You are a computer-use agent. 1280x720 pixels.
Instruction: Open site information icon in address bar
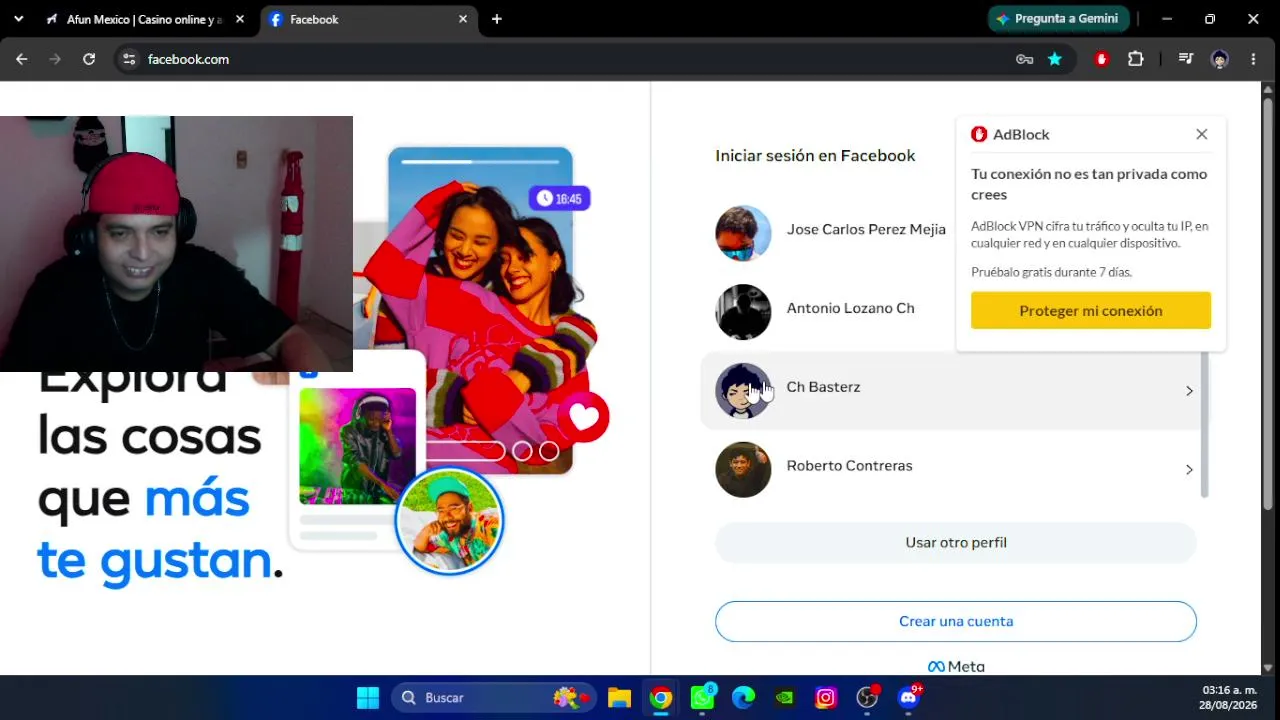point(129,59)
